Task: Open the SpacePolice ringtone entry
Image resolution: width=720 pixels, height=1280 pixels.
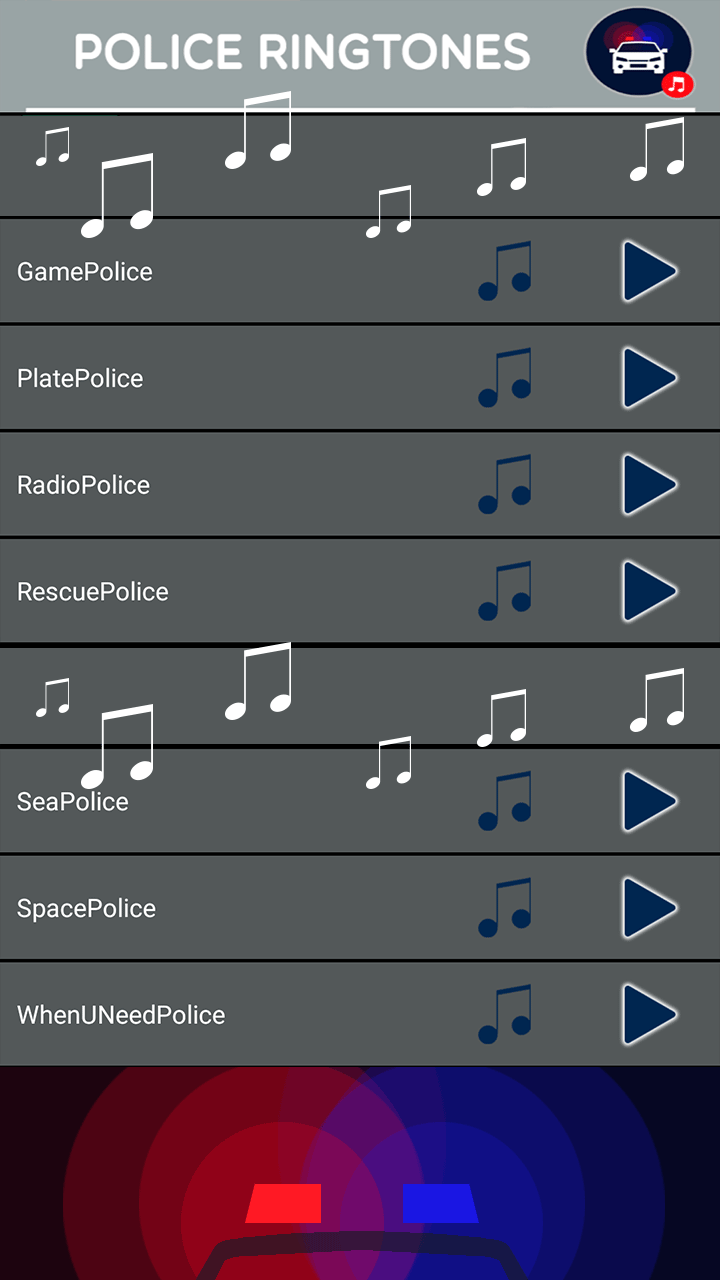Action: tap(87, 908)
